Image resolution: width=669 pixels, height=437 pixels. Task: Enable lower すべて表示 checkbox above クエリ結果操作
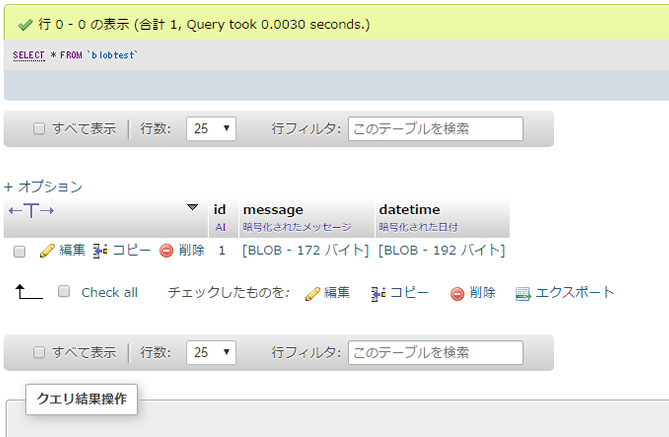(x=39, y=352)
